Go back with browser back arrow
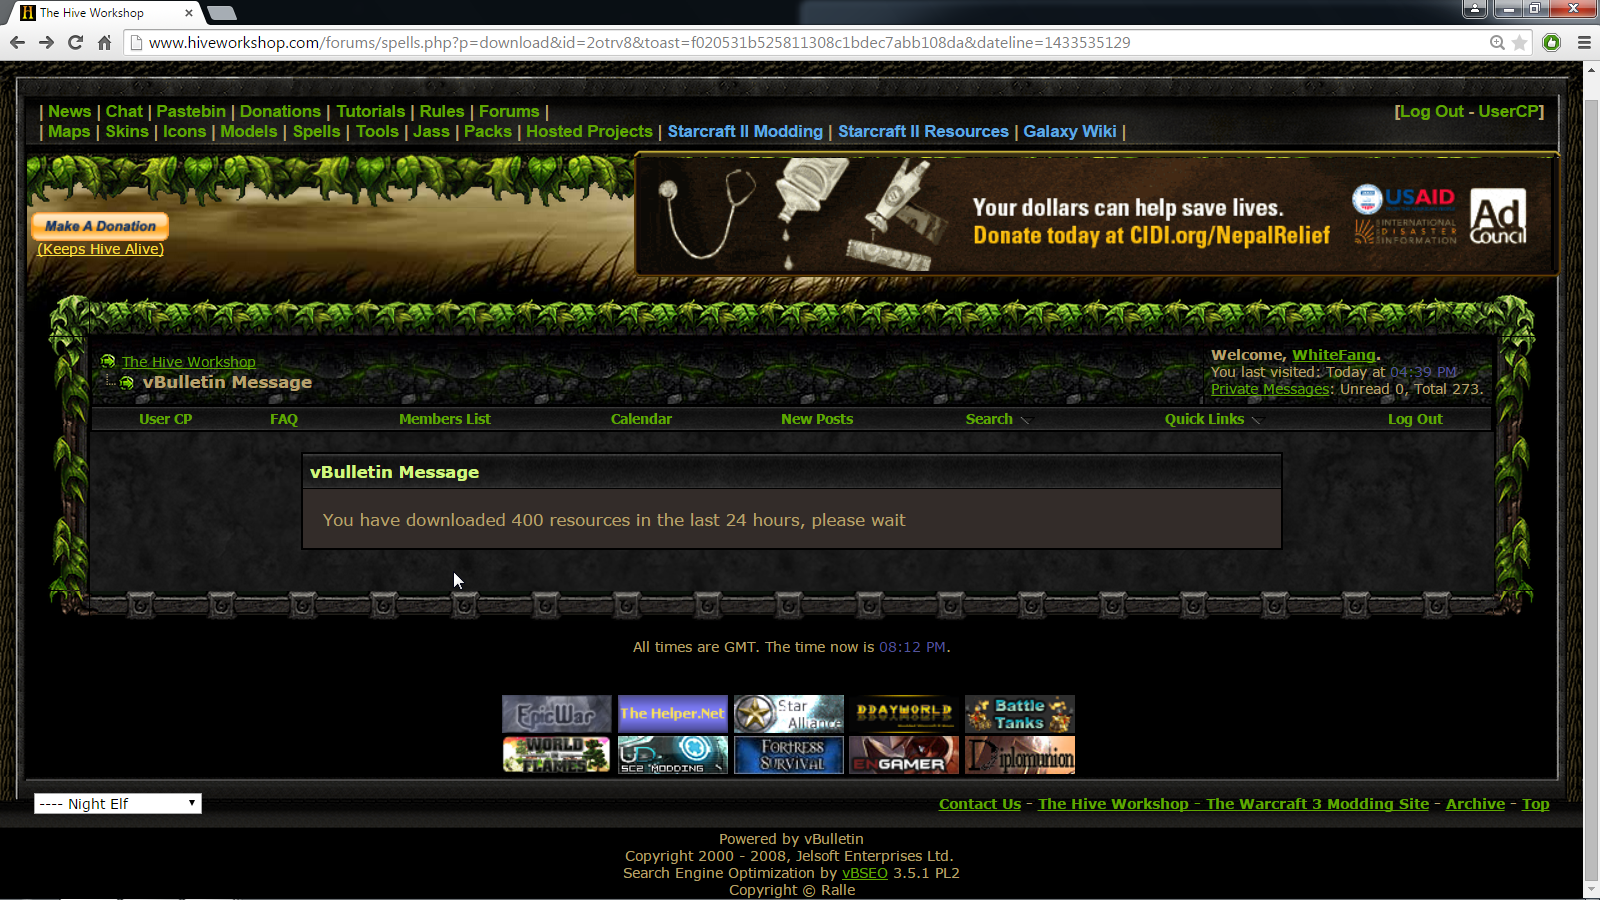 tap(17, 42)
